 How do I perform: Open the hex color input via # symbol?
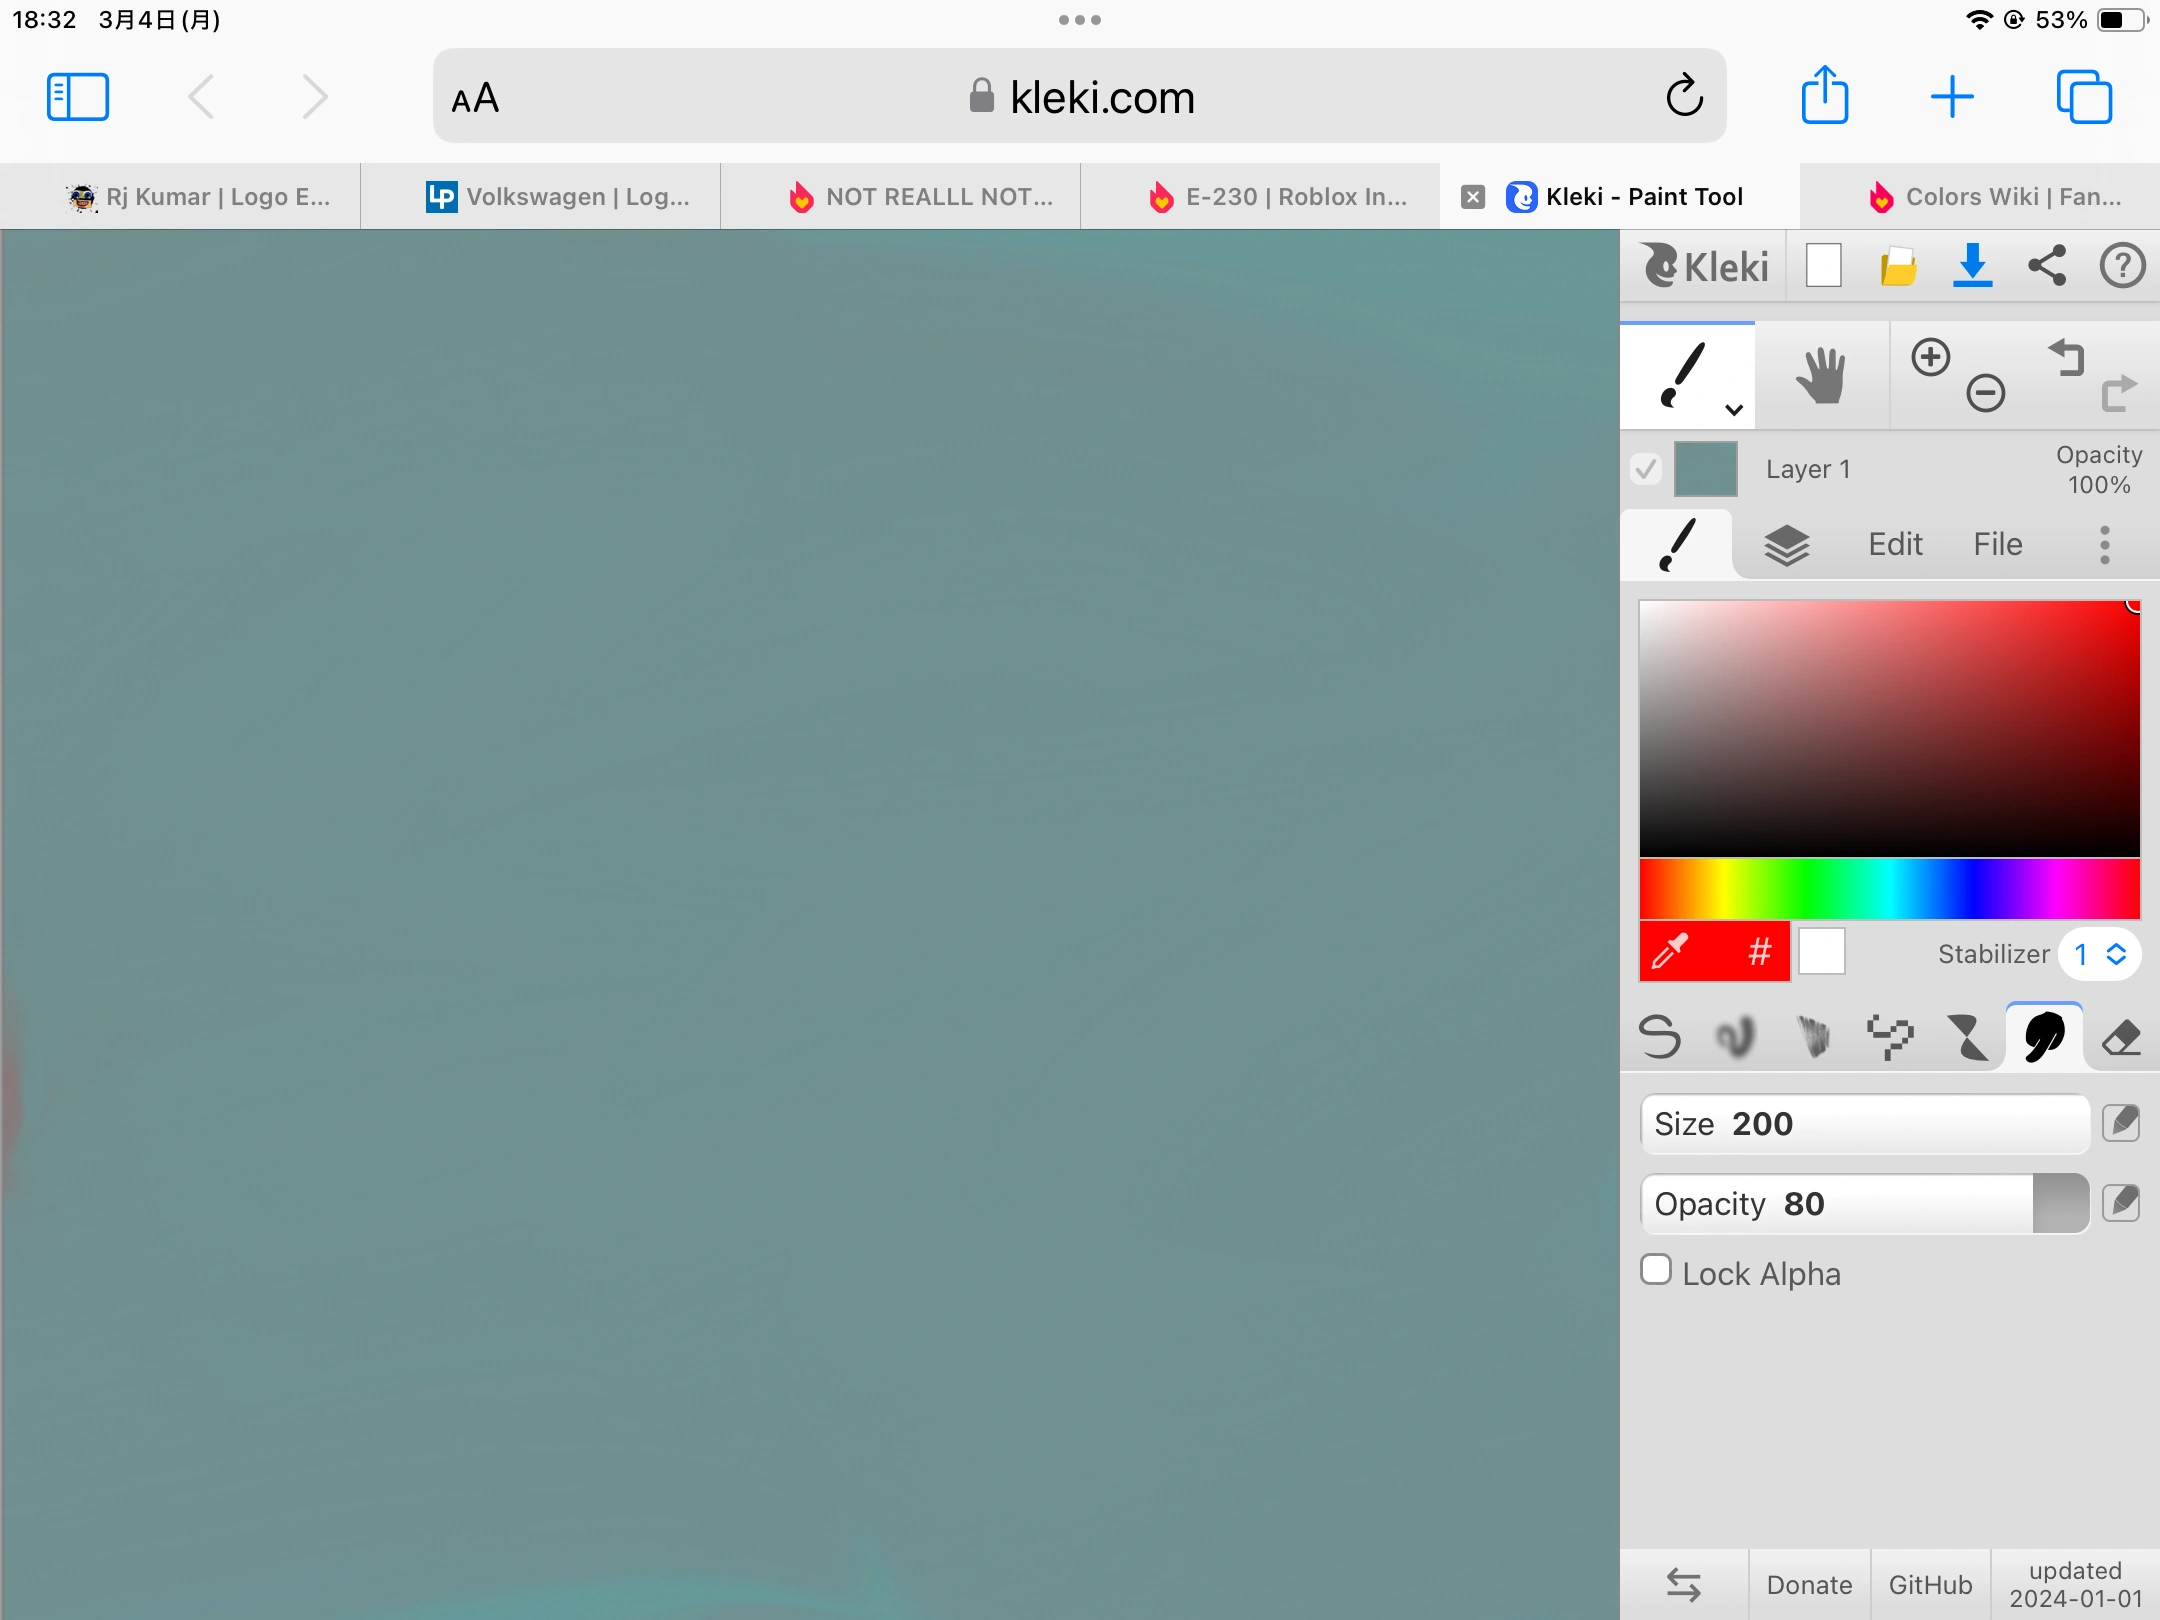(x=1760, y=952)
